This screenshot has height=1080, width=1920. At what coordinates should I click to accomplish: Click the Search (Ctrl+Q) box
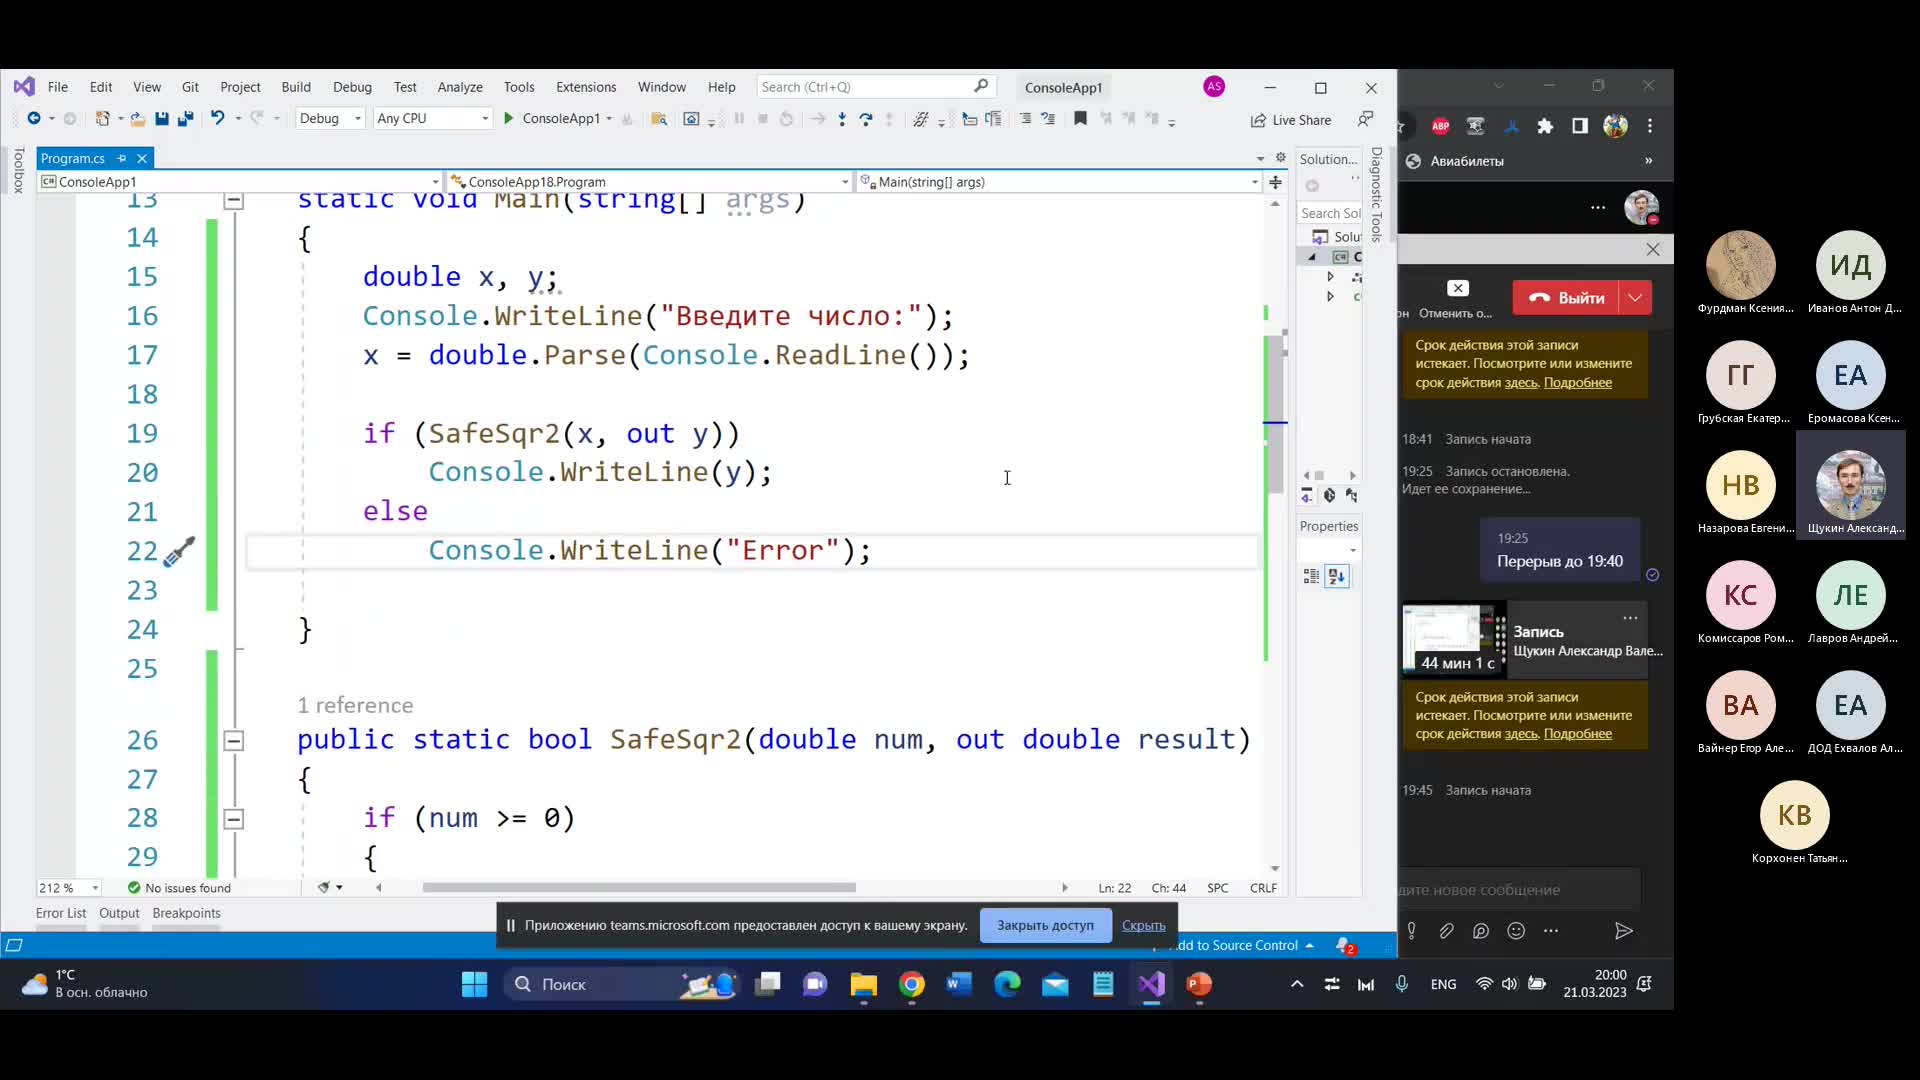875,87
